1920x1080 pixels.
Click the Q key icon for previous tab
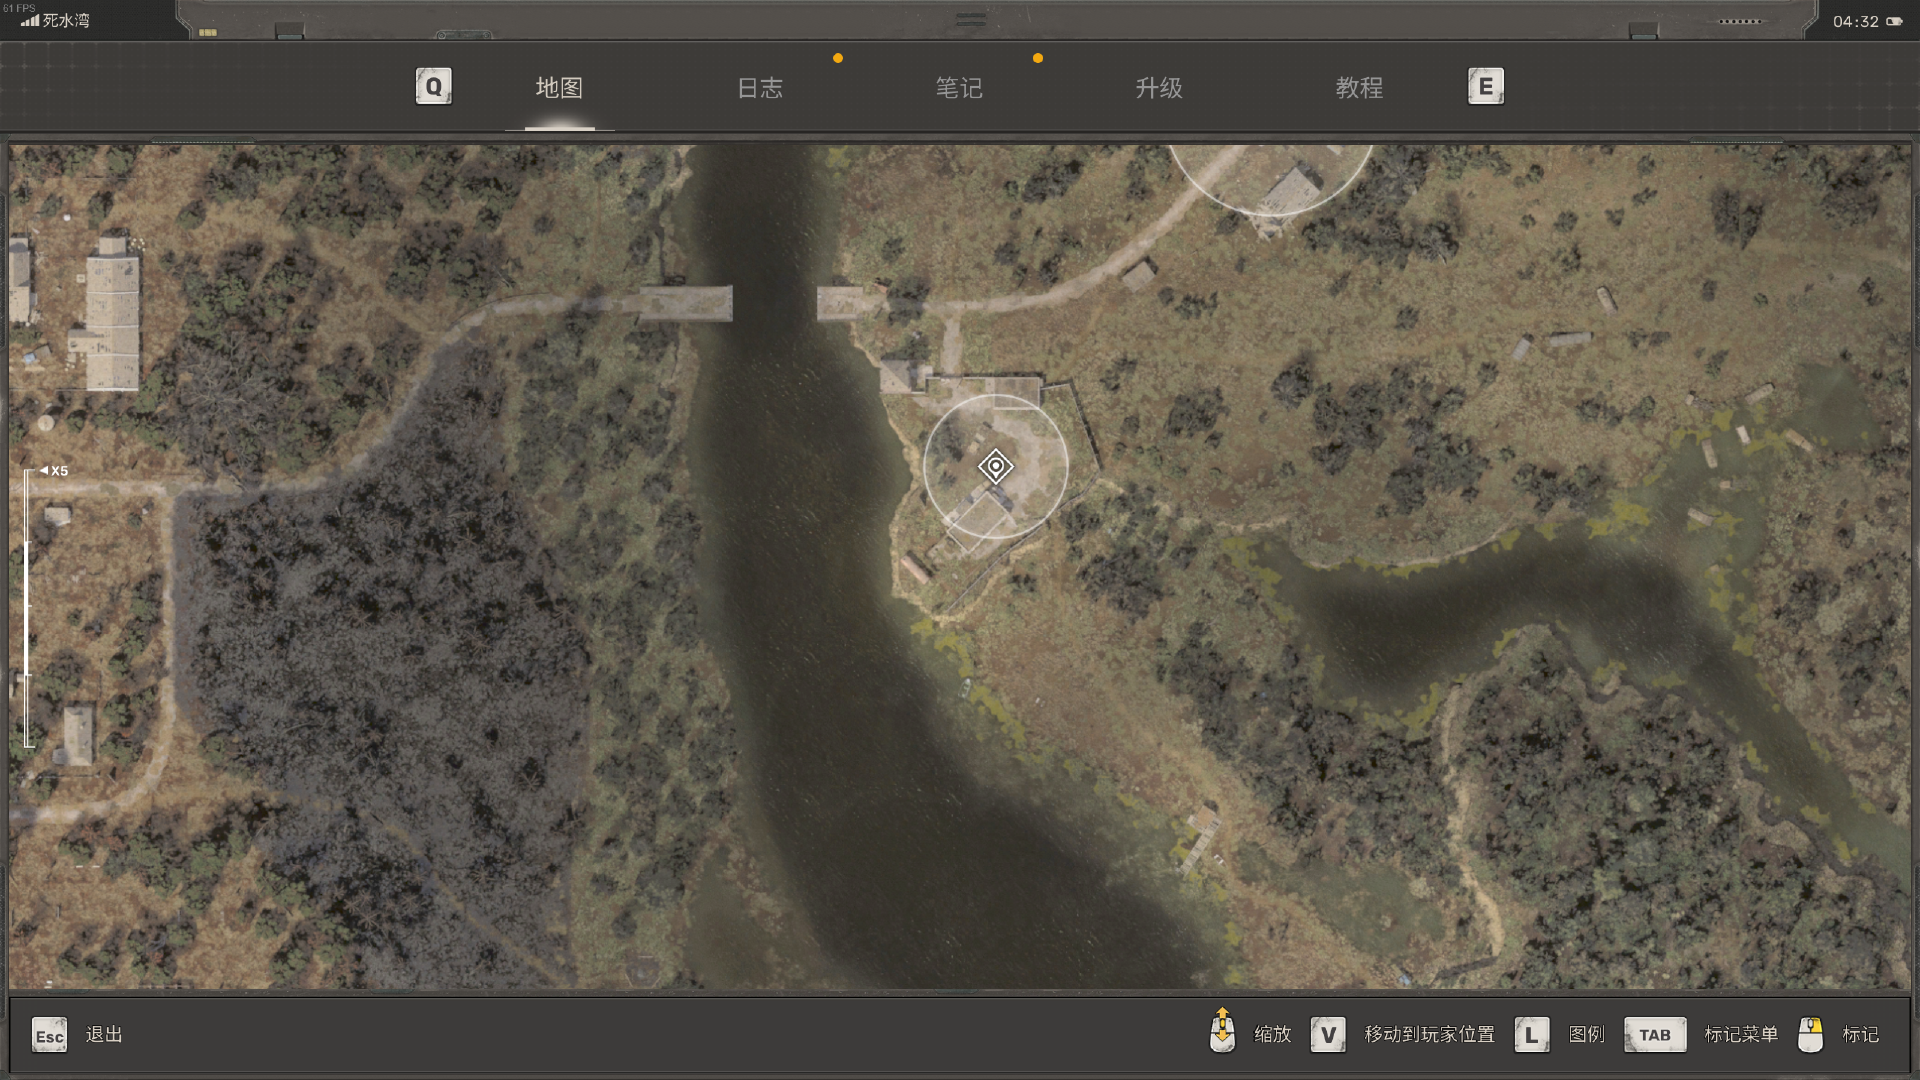coord(433,86)
